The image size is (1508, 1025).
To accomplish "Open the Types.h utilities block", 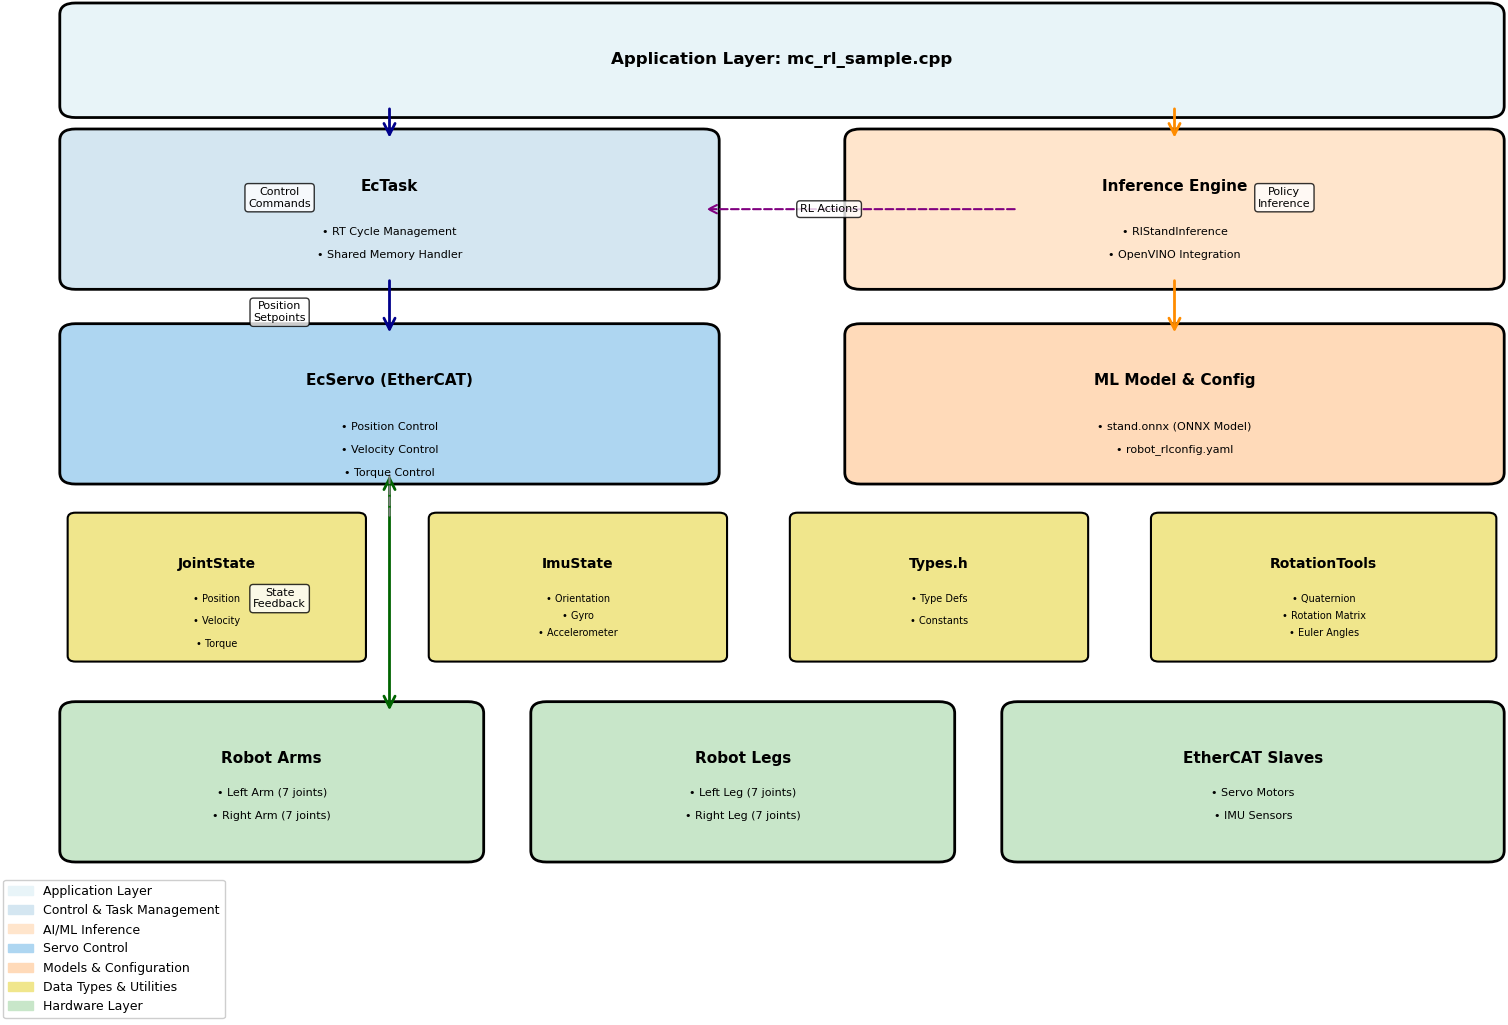I will click(x=938, y=586).
